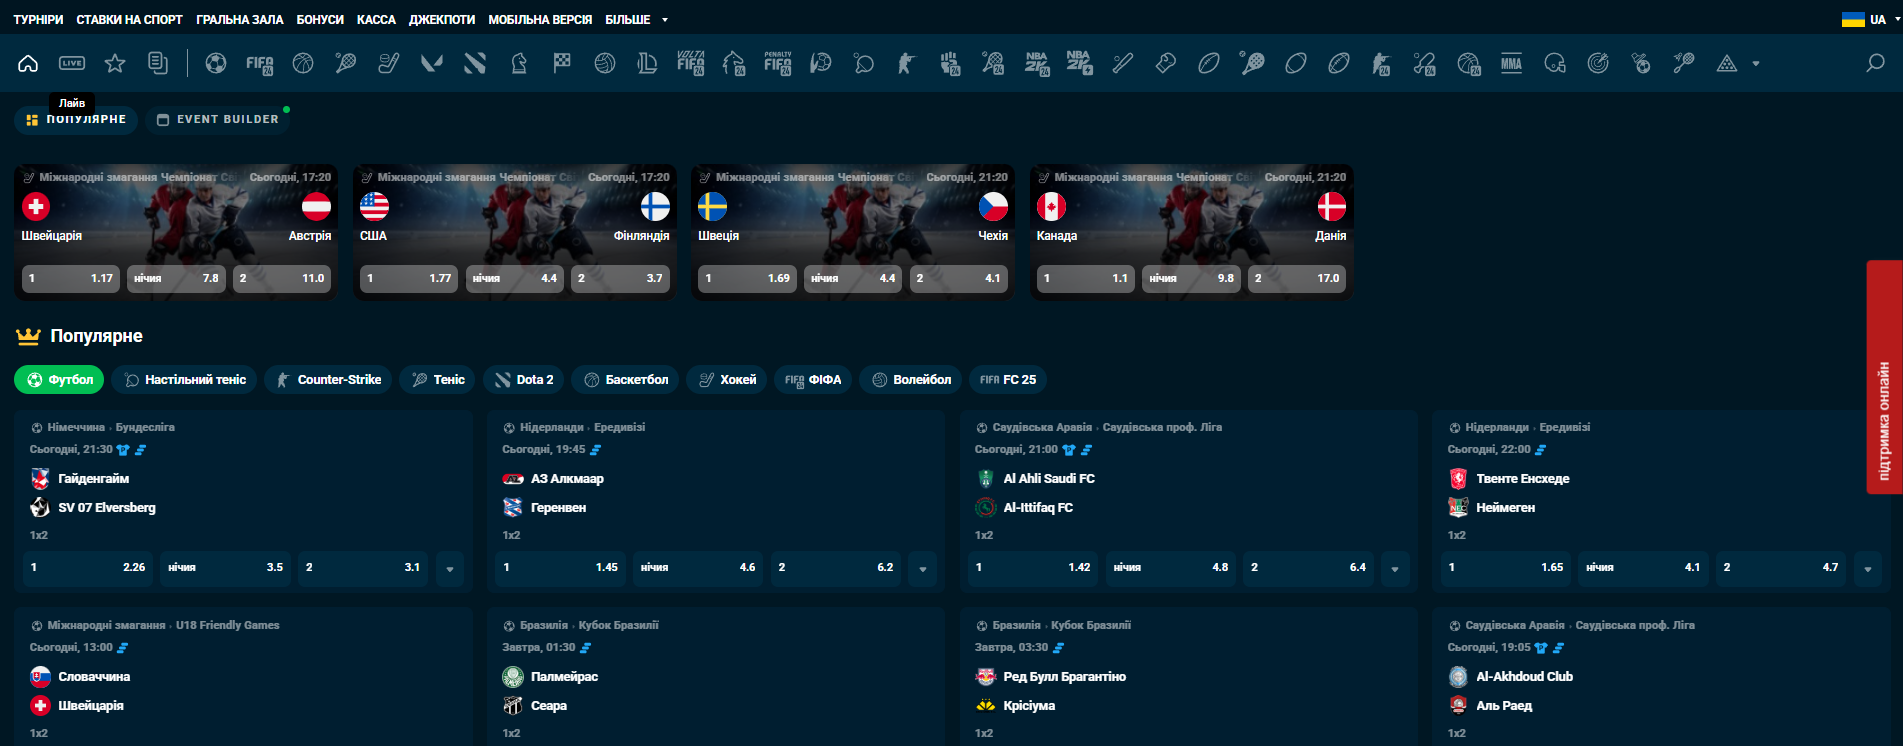Select the boxing glove icon
Image resolution: width=1903 pixels, height=746 pixels.
[x=1166, y=64]
